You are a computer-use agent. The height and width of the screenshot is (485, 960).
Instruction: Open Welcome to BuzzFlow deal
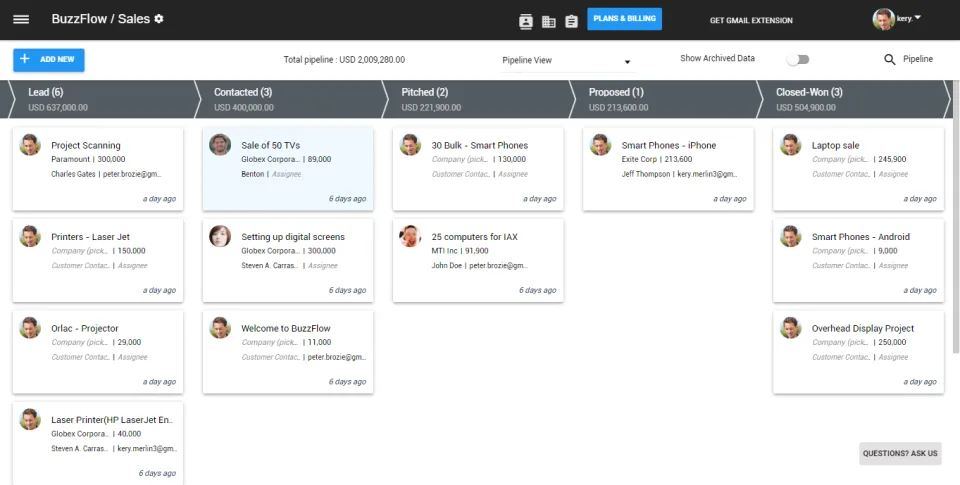286,328
